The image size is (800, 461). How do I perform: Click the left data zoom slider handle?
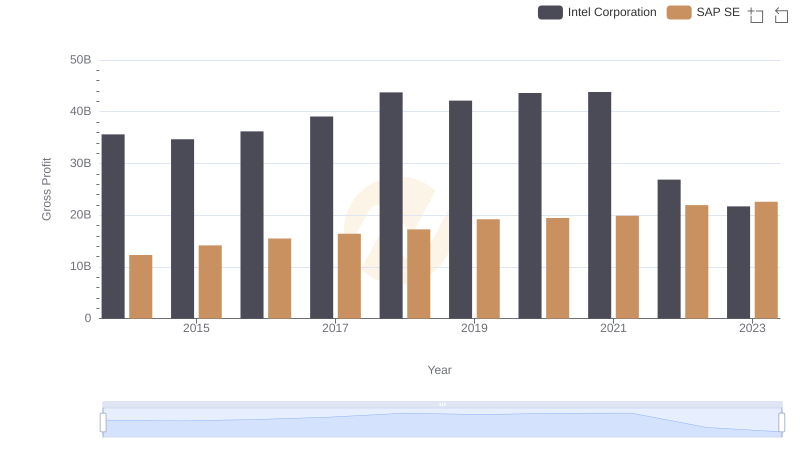(x=103, y=423)
